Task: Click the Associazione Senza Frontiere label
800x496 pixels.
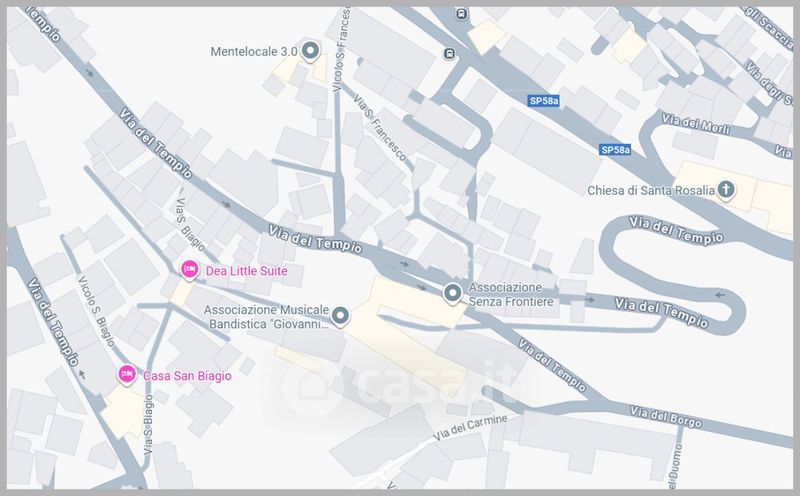Action: point(511,294)
